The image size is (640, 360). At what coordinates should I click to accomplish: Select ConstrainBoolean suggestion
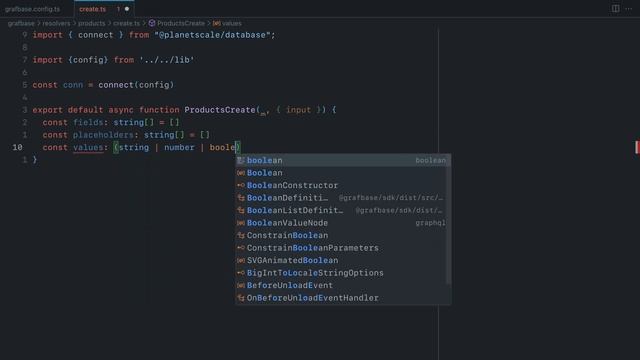[343, 236]
